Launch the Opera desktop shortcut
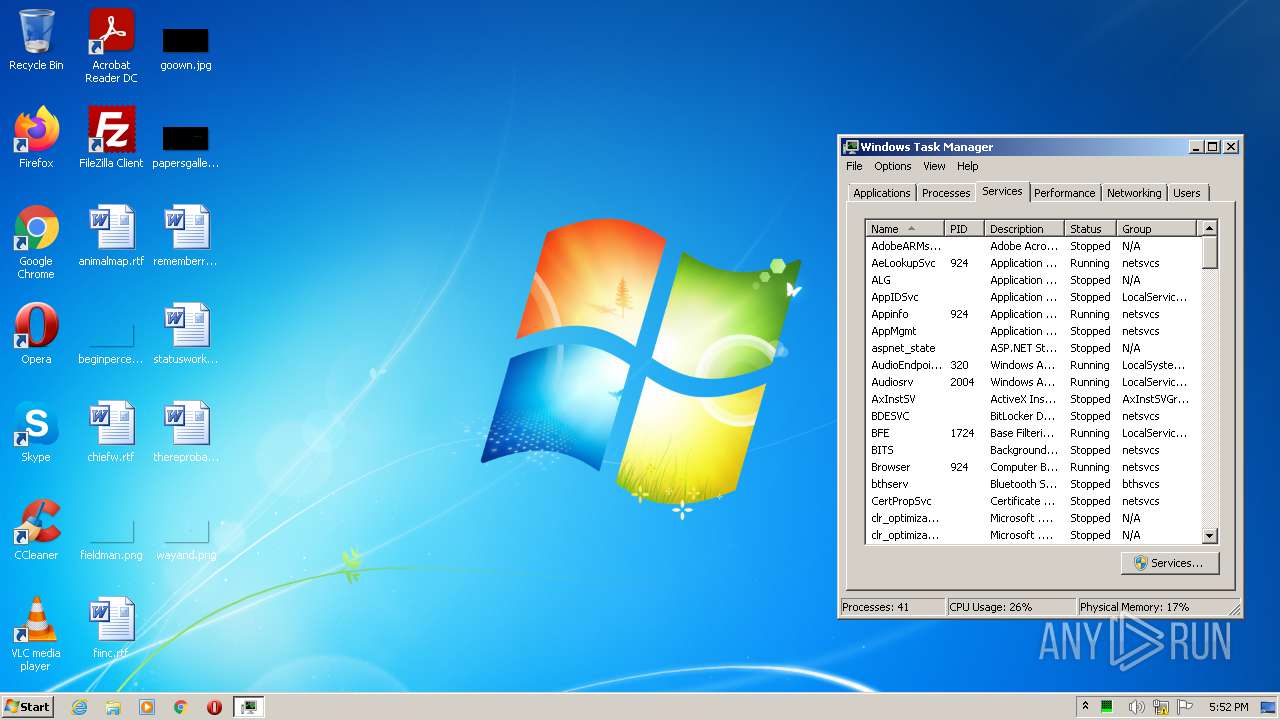Image resolution: width=1280 pixels, height=720 pixels. pyautogui.click(x=36, y=334)
